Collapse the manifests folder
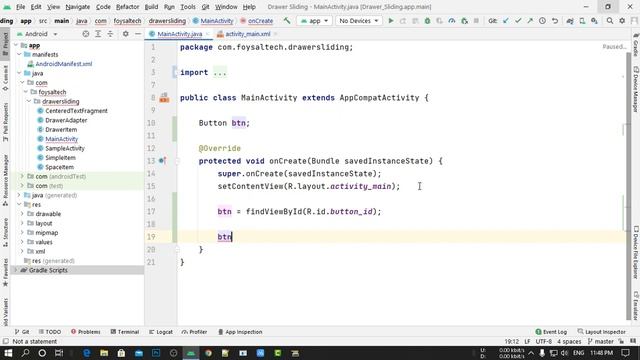This screenshot has height=360, width=640. (x=19, y=54)
